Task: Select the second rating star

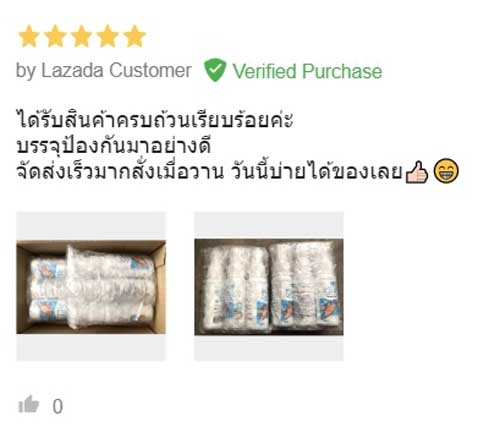Action: (x=55, y=36)
